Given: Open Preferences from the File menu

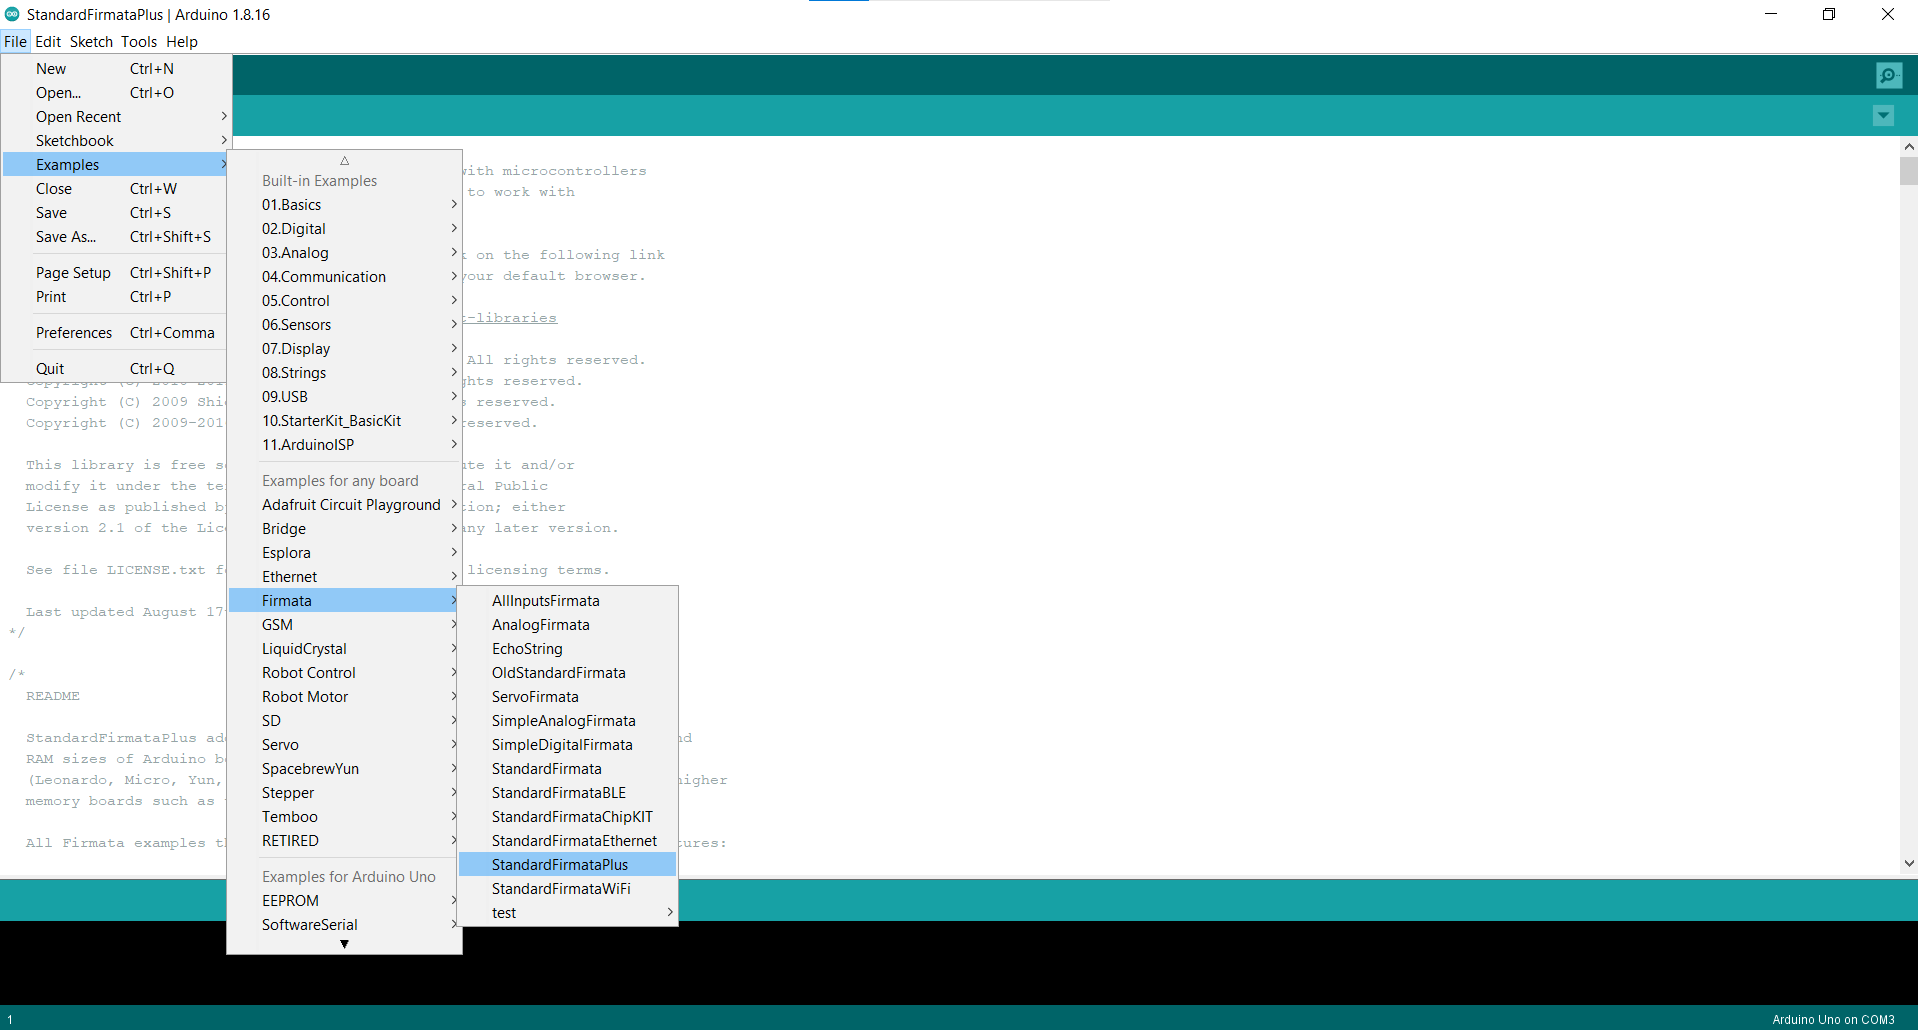Looking at the screenshot, I should pyautogui.click(x=117, y=333).
